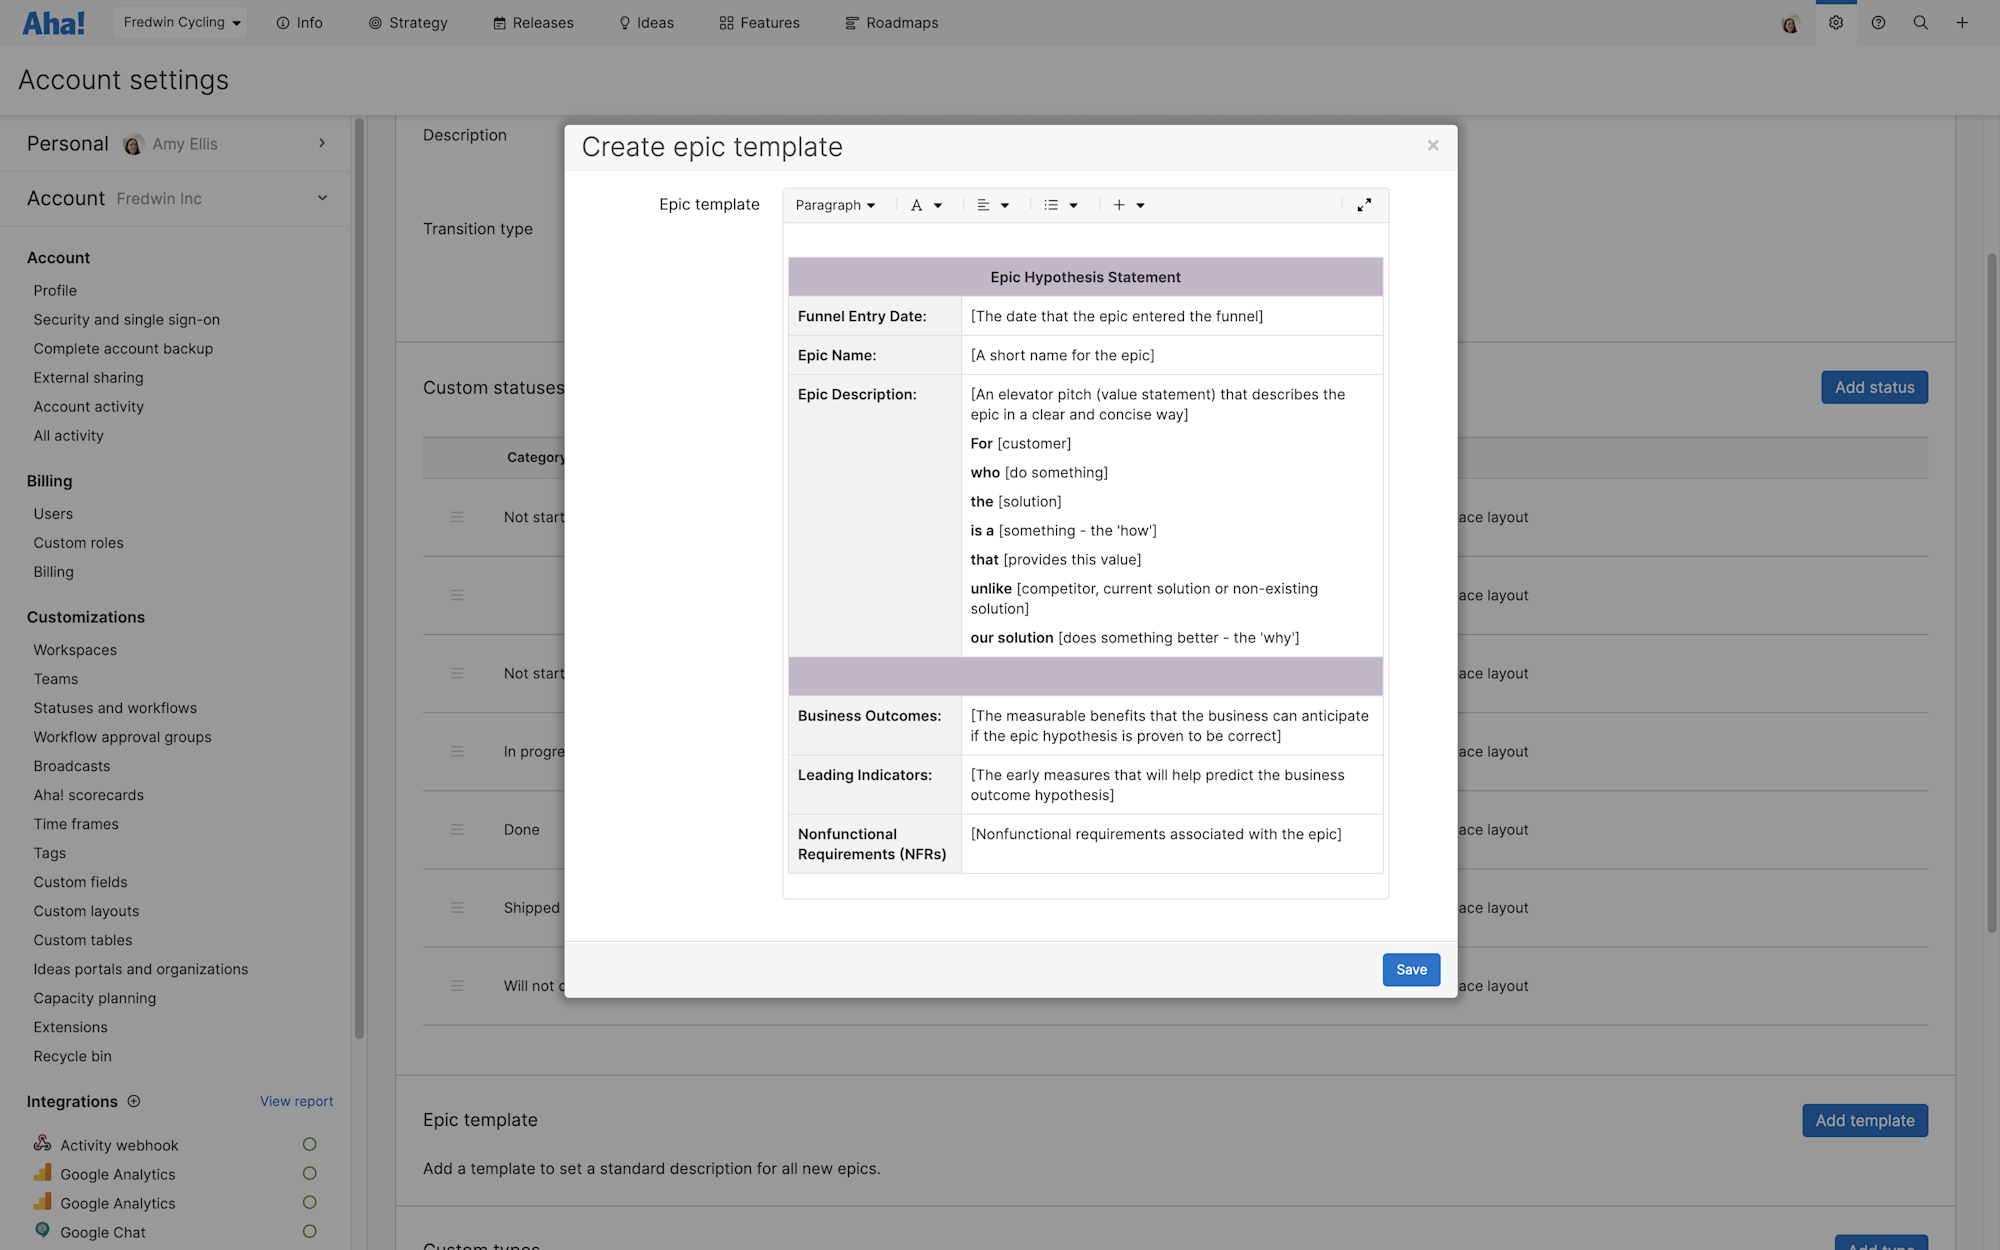The height and width of the screenshot is (1250, 2000).
Task: Select the text color icon in the editor toolbar
Action: point(917,204)
